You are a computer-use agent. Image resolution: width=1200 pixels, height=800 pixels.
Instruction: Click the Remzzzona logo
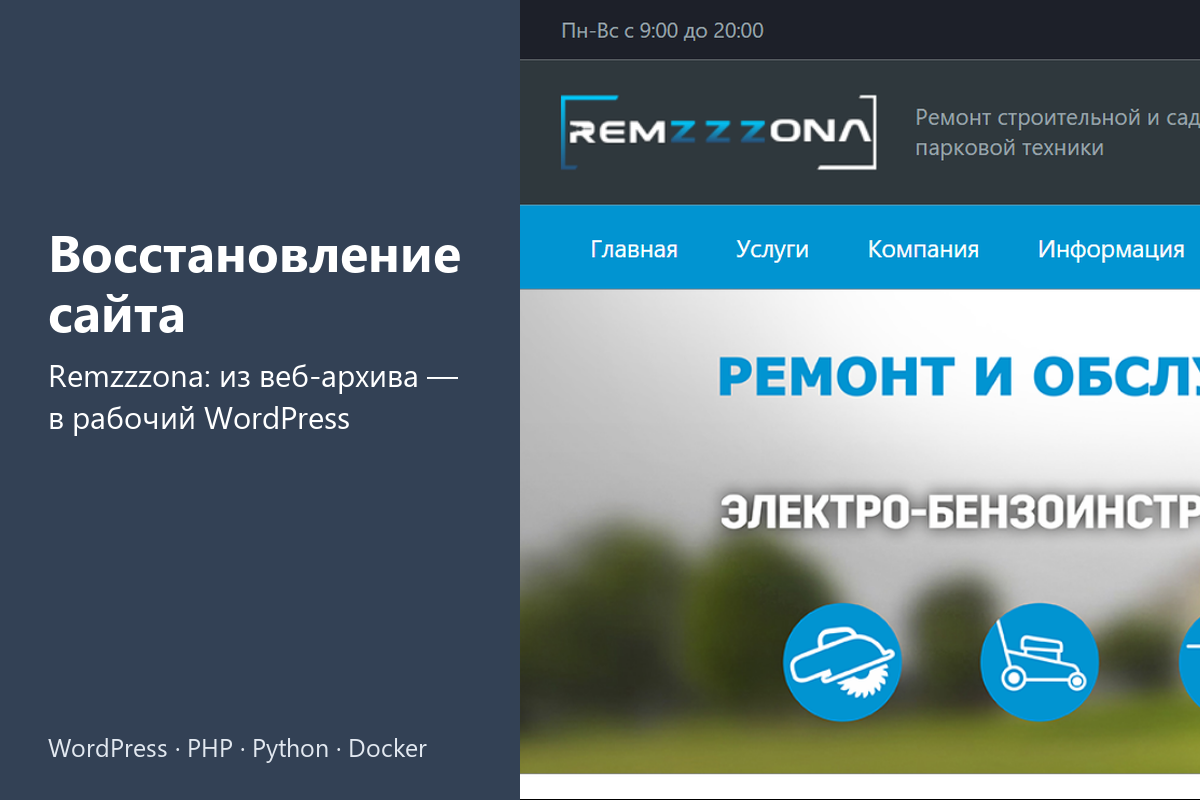719,132
